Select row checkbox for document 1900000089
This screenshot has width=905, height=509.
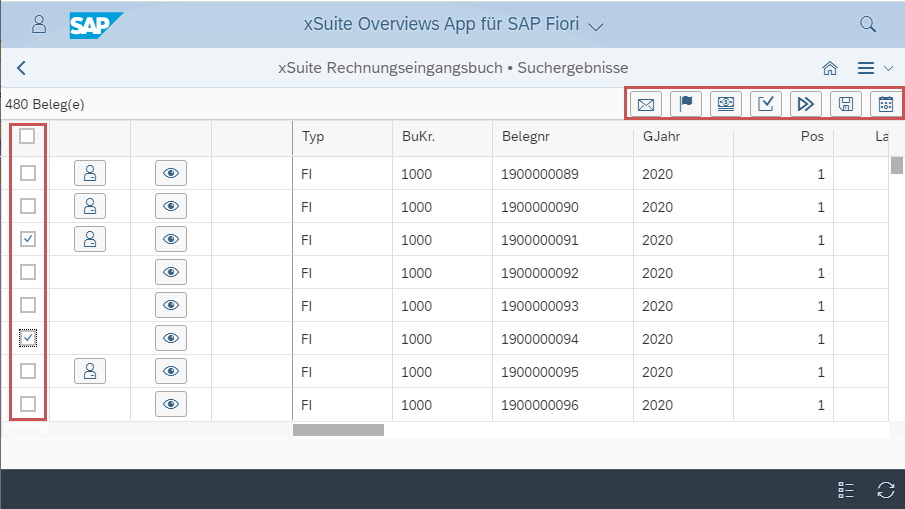tap(28, 173)
